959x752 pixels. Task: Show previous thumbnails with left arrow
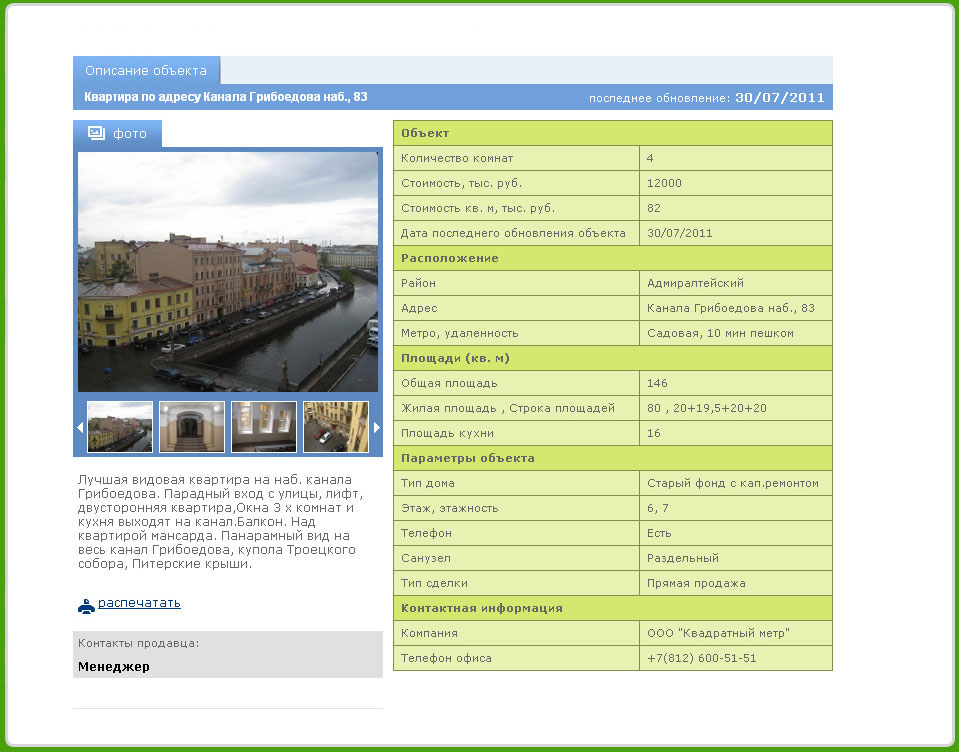tap(80, 427)
